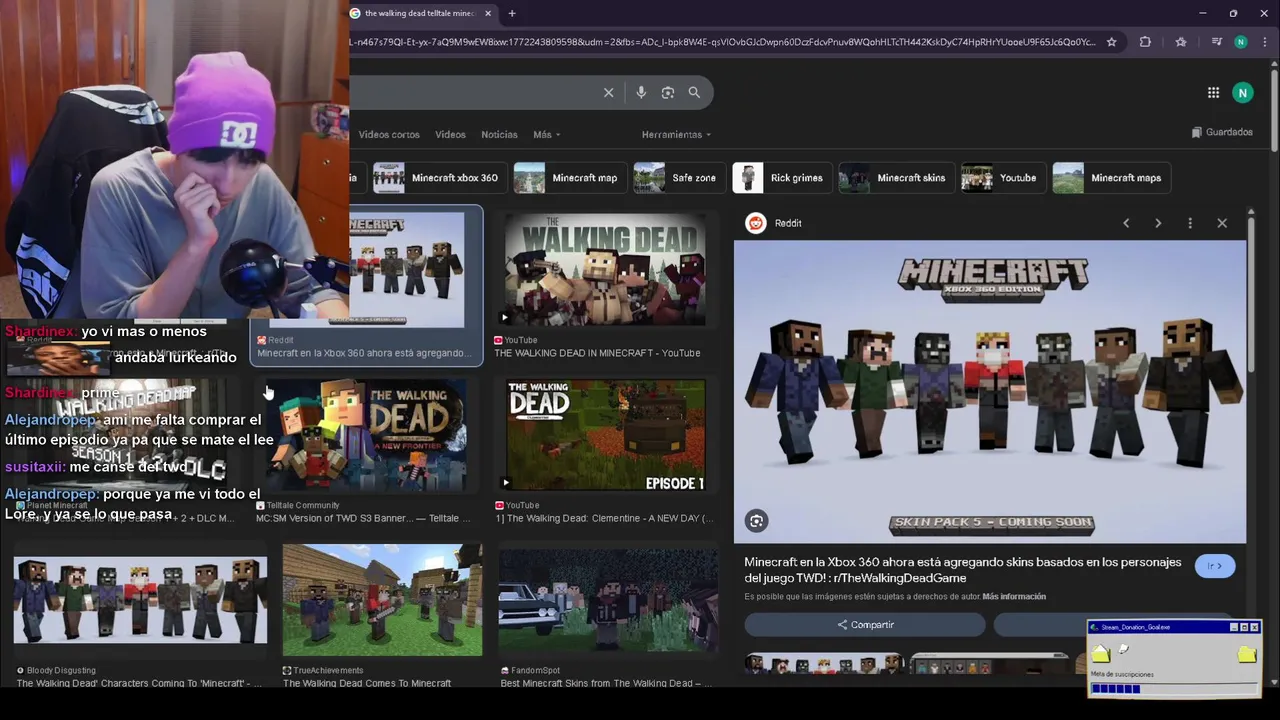
Task: Open the Guardados saved items
Action: click(x=1222, y=132)
